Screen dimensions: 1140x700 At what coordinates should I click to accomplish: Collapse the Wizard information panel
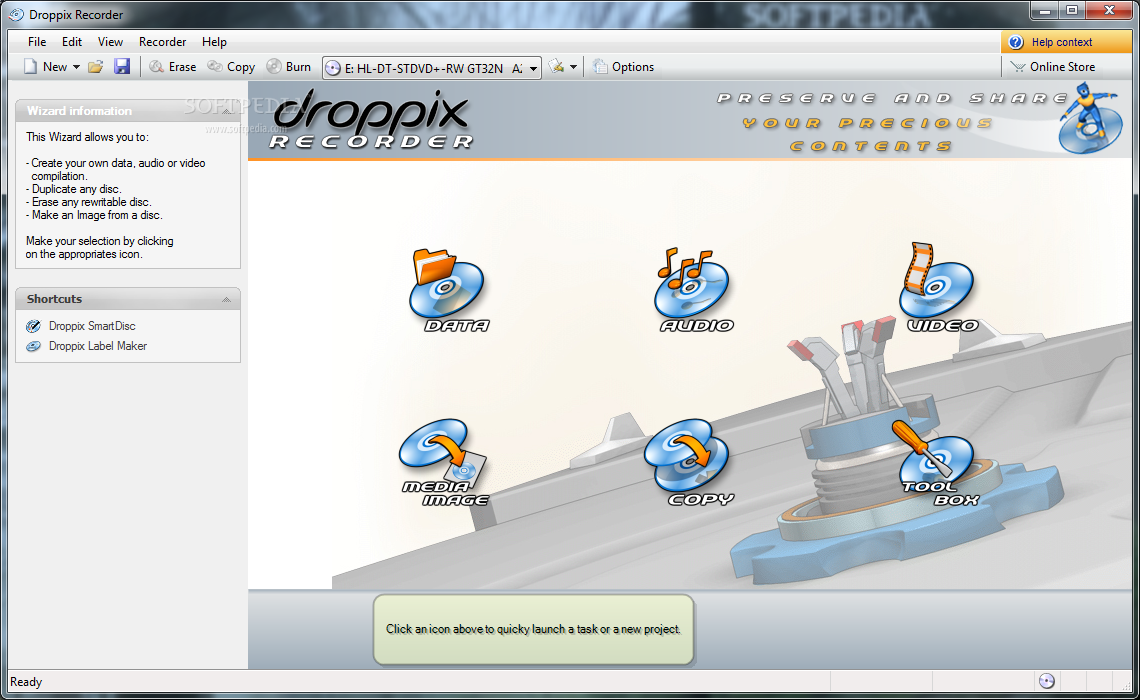pos(227,111)
